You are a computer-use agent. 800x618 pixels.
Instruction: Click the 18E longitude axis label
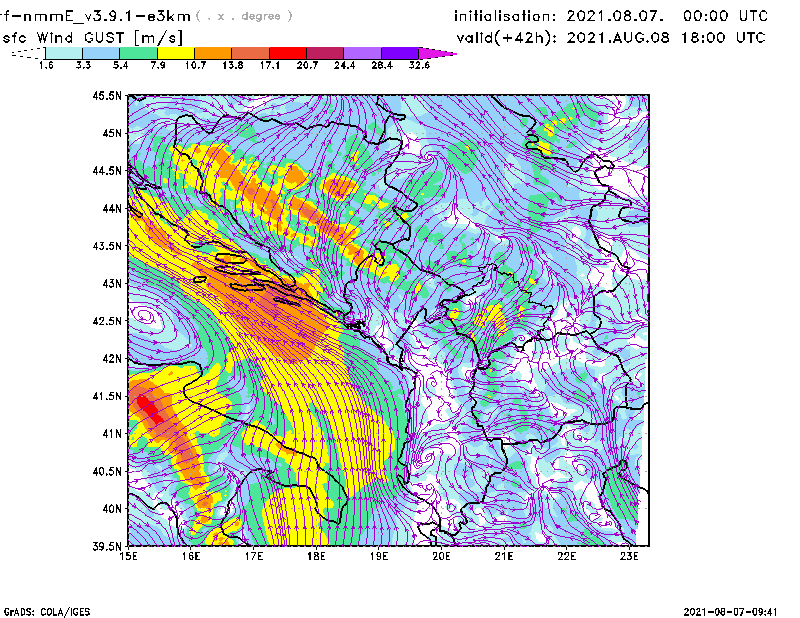[x=316, y=556]
